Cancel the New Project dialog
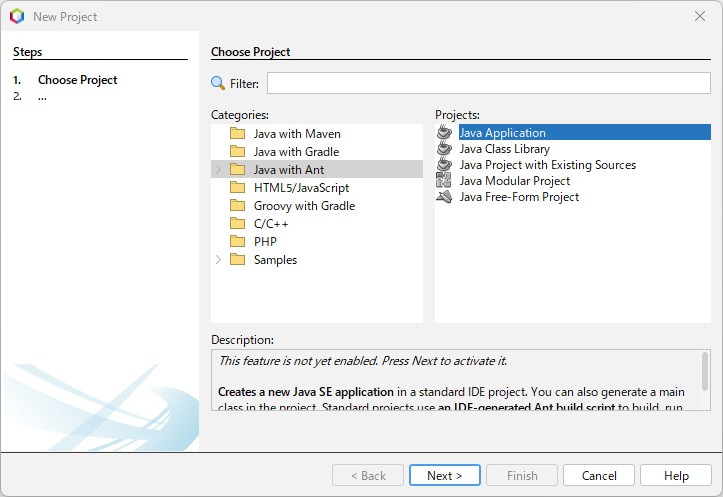 (x=599, y=476)
